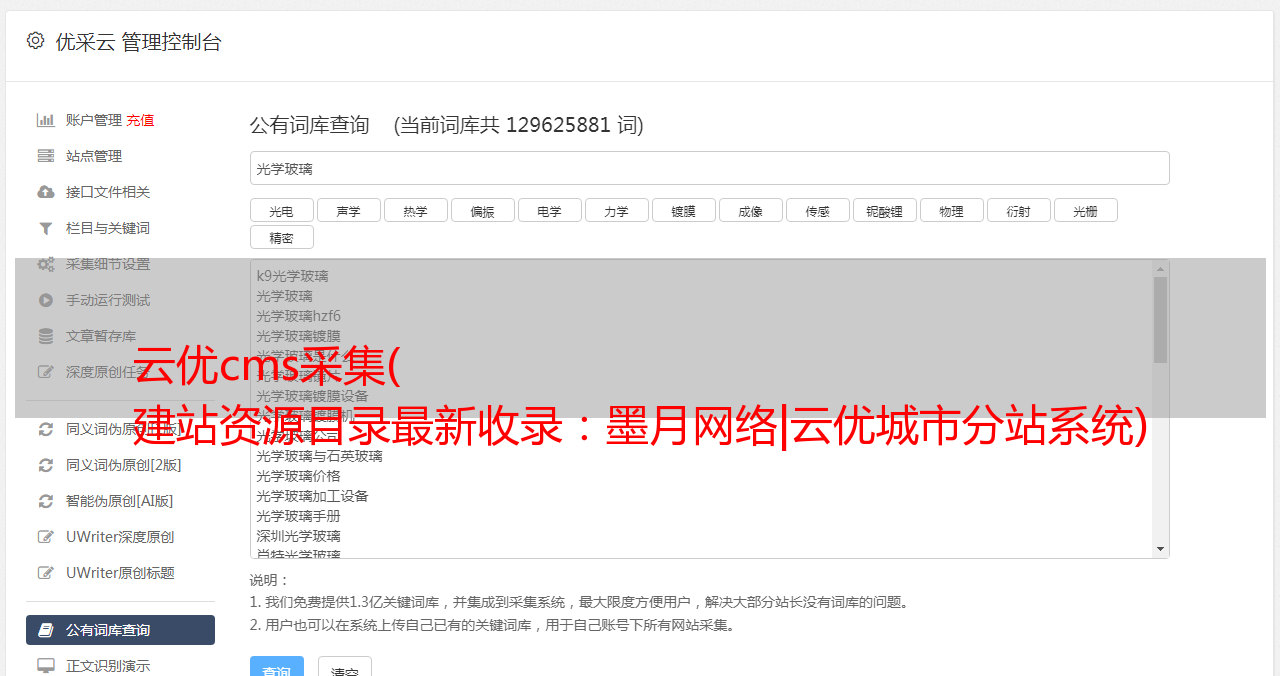Open 采集细节设置 via its gears icon
The image size is (1280, 676).
click(46, 264)
